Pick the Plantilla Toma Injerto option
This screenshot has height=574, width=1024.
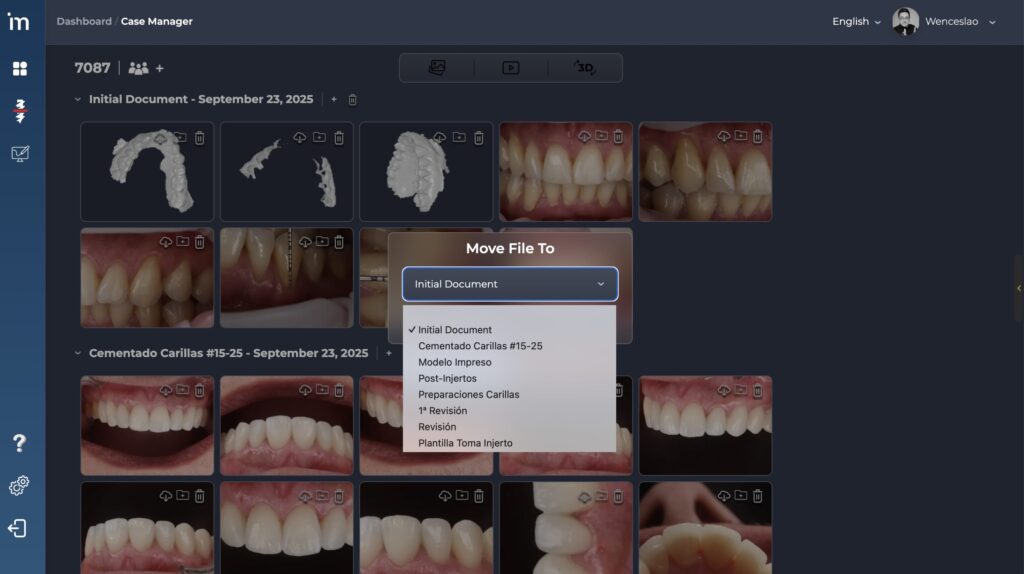[465, 443]
